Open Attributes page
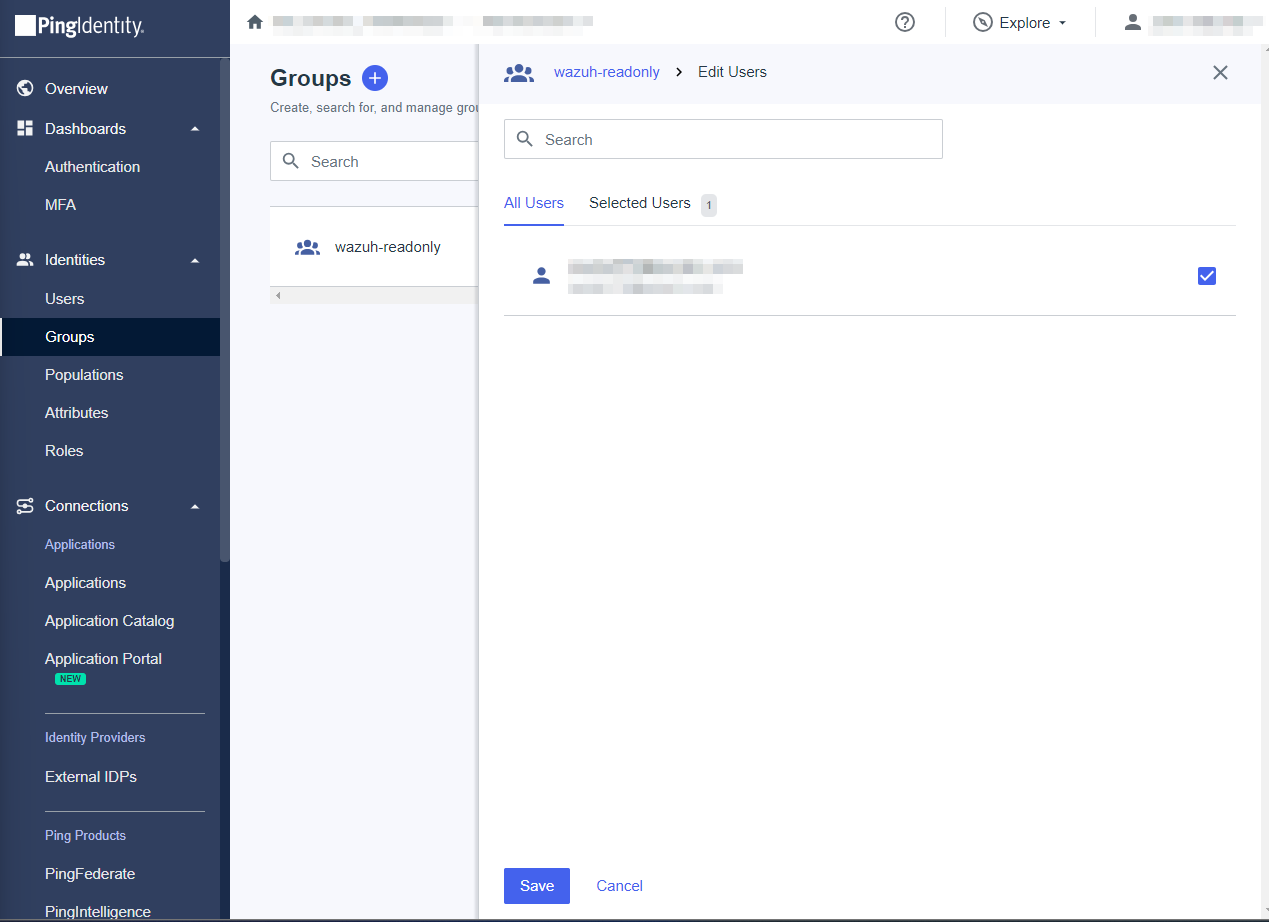Viewport: 1269px width, 922px height. (x=76, y=413)
